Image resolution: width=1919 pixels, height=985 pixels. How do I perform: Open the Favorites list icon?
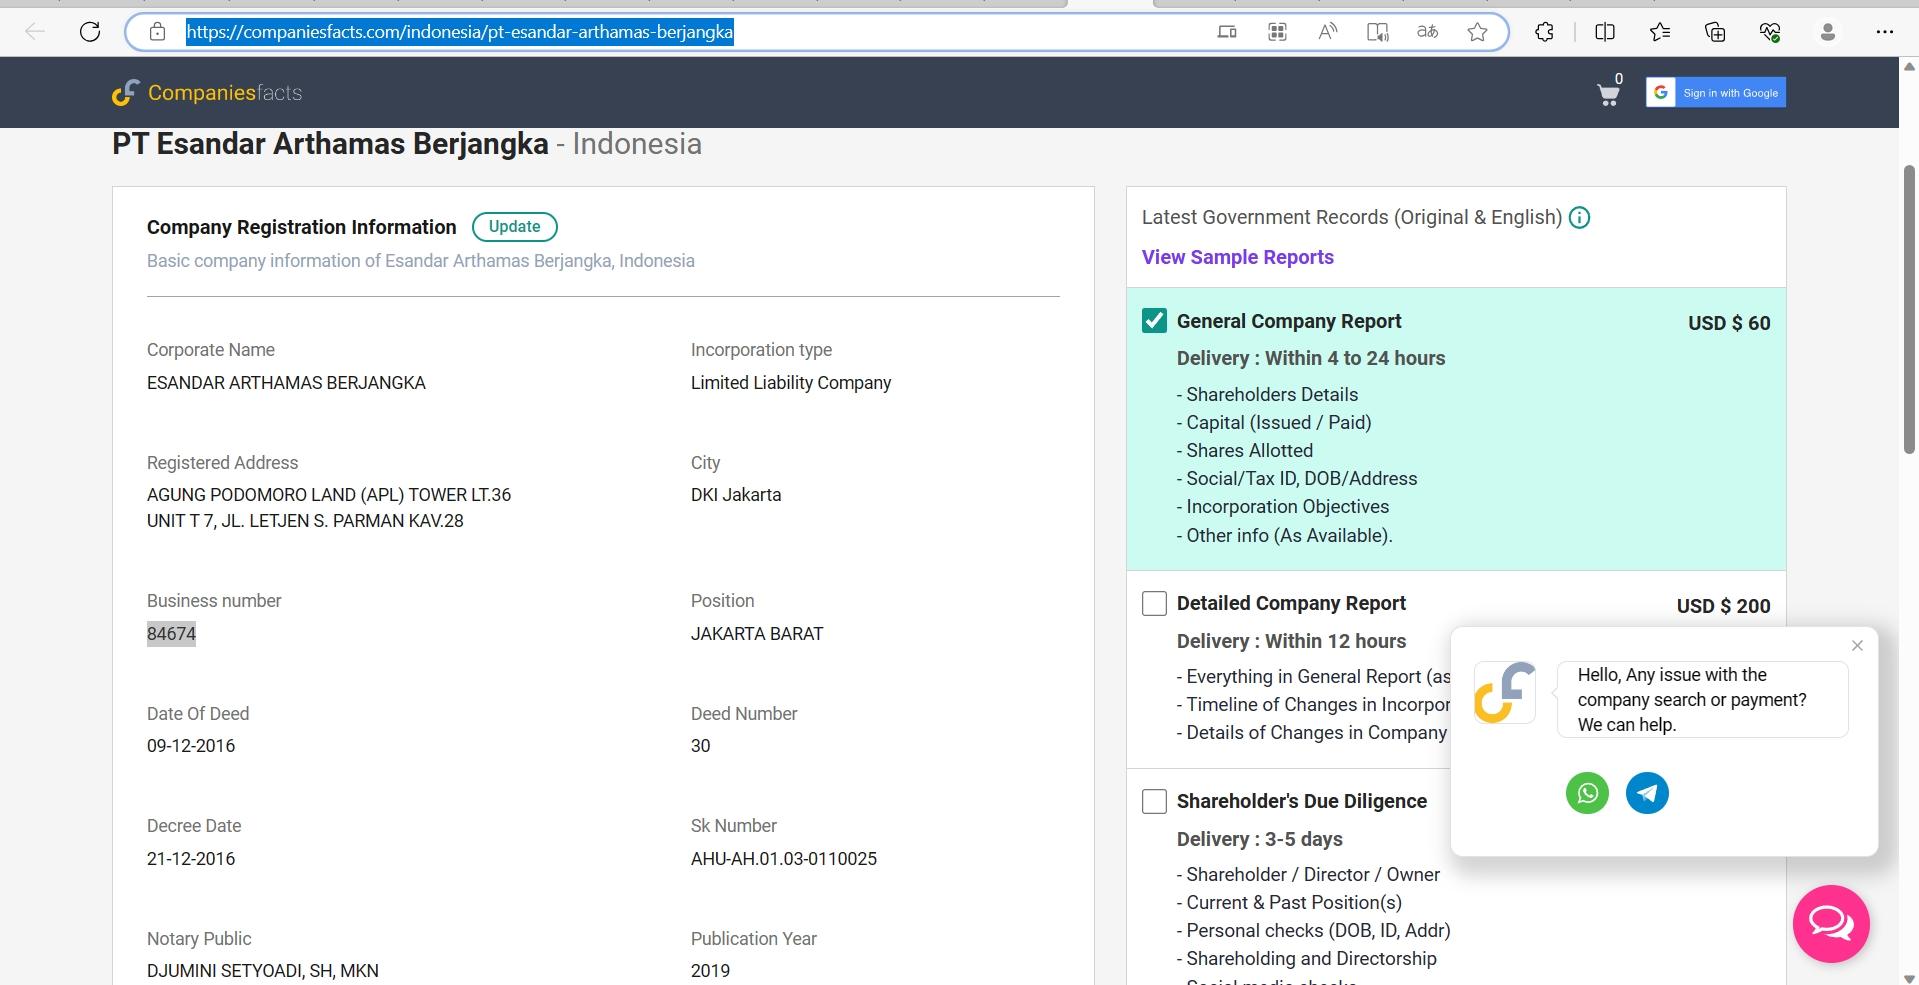pyautogui.click(x=1660, y=32)
